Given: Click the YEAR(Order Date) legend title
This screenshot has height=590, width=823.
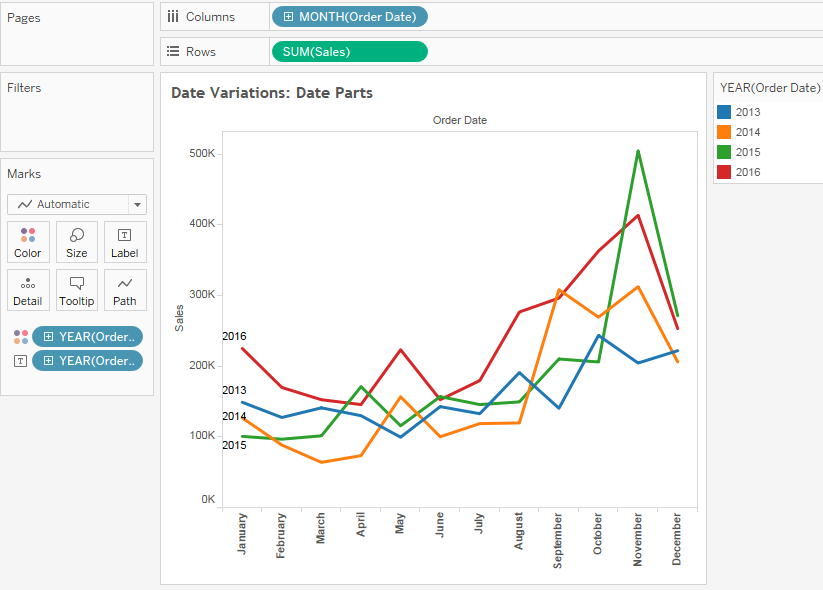Looking at the screenshot, I should click(770, 88).
